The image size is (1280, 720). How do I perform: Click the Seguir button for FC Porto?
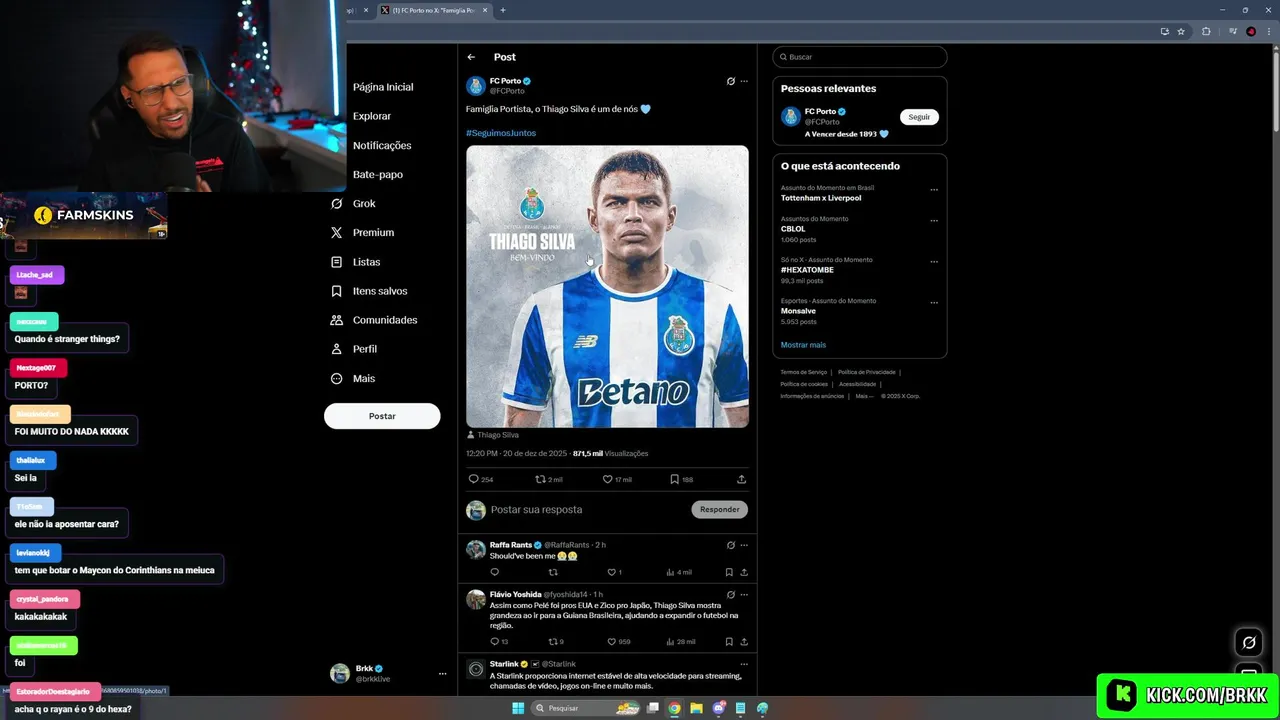[919, 117]
